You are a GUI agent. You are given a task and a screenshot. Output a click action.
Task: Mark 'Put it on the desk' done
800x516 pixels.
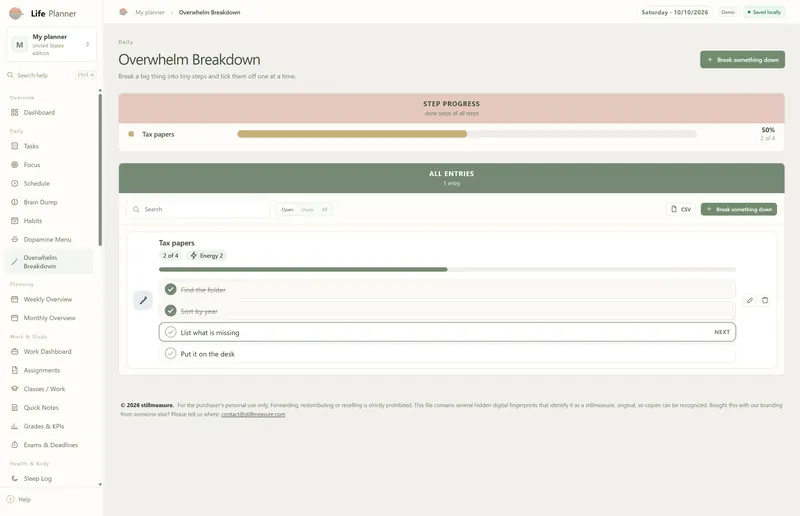(x=170, y=354)
